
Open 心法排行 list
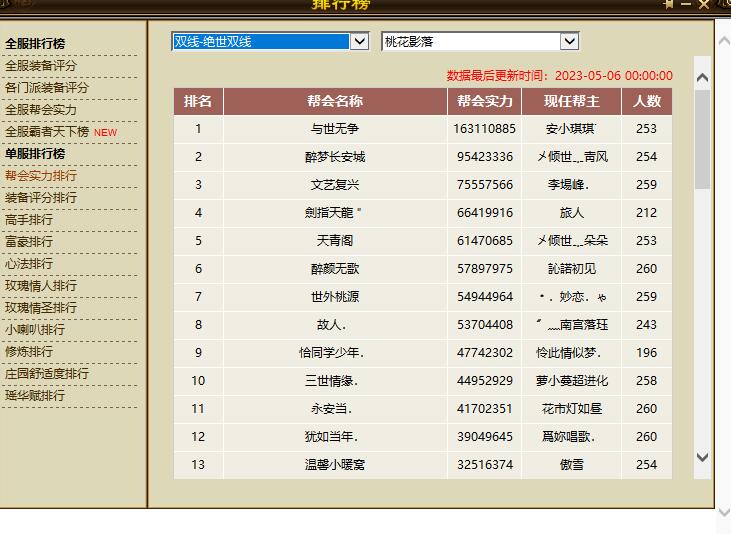(x=29, y=264)
